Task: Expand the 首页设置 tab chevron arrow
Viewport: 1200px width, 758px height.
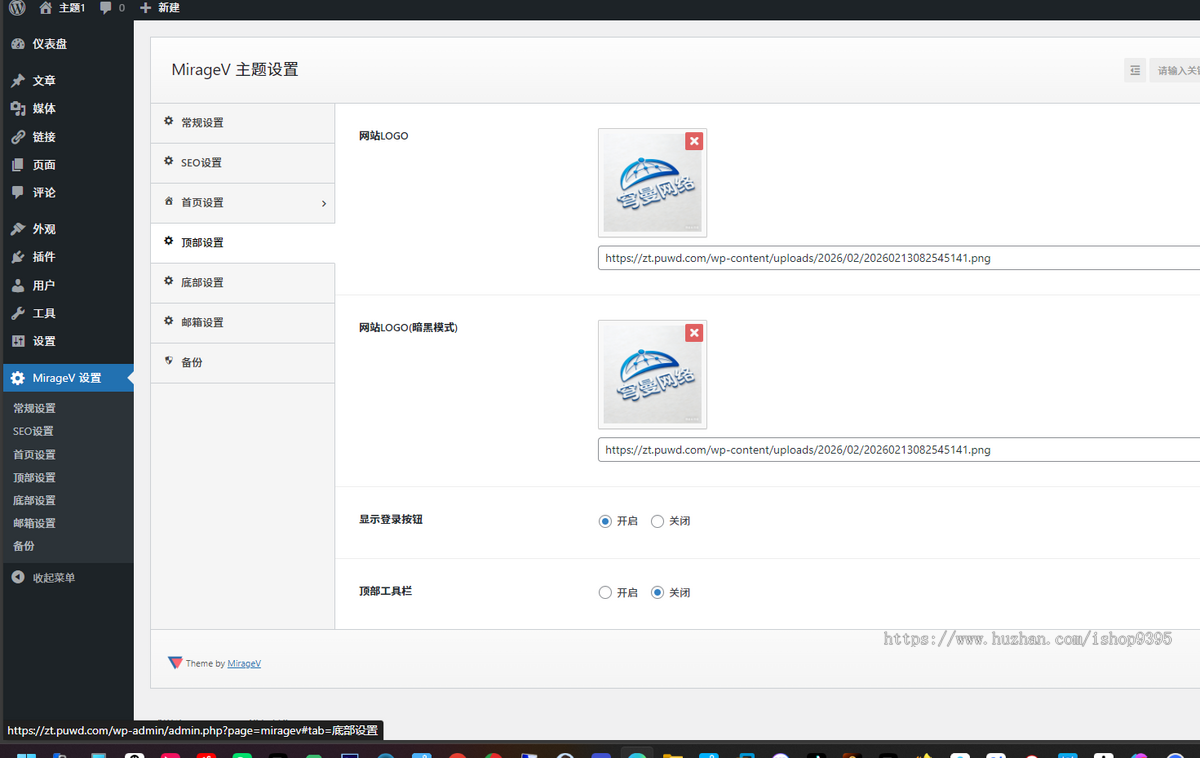Action: [323, 204]
